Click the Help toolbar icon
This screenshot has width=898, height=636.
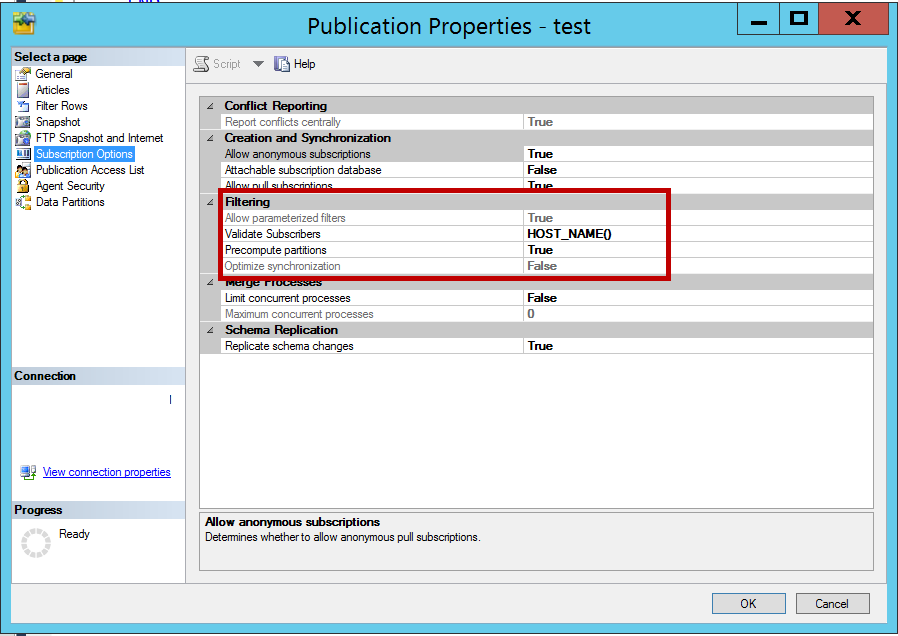(x=282, y=64)
